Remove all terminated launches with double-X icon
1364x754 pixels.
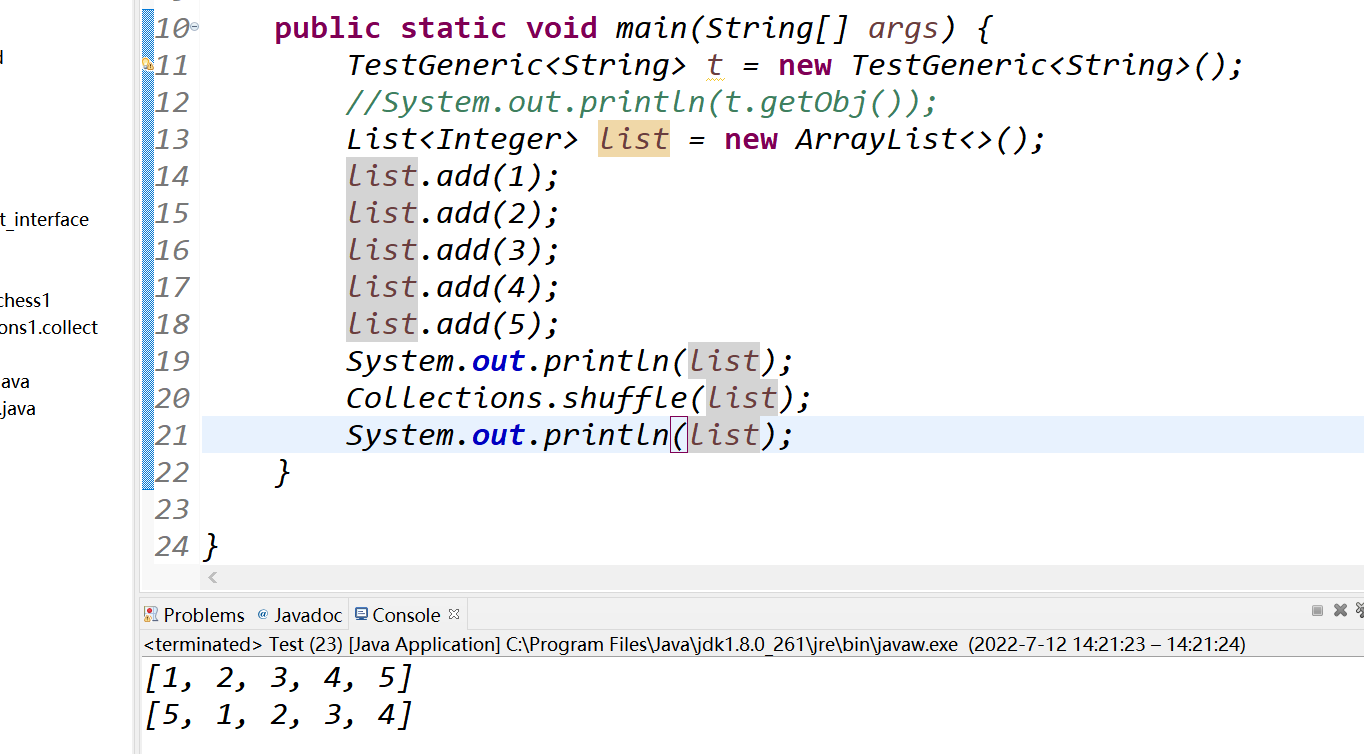pos(1360,610)
